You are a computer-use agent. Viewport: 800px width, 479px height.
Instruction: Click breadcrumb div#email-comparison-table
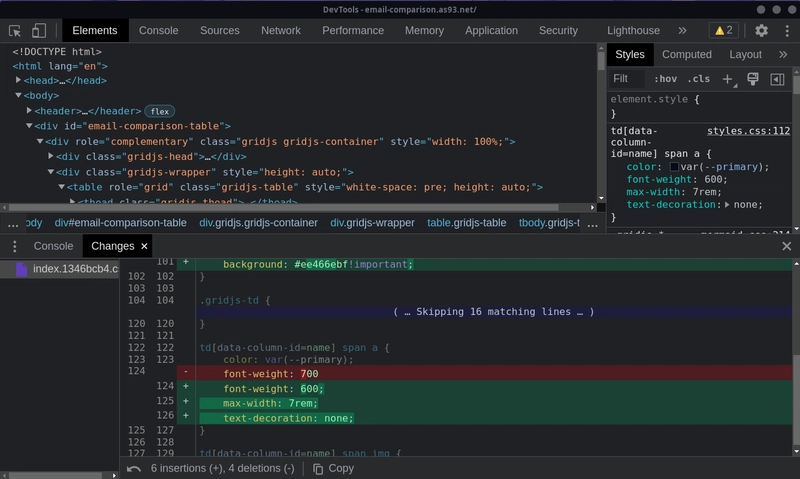(x=120, y=223)
